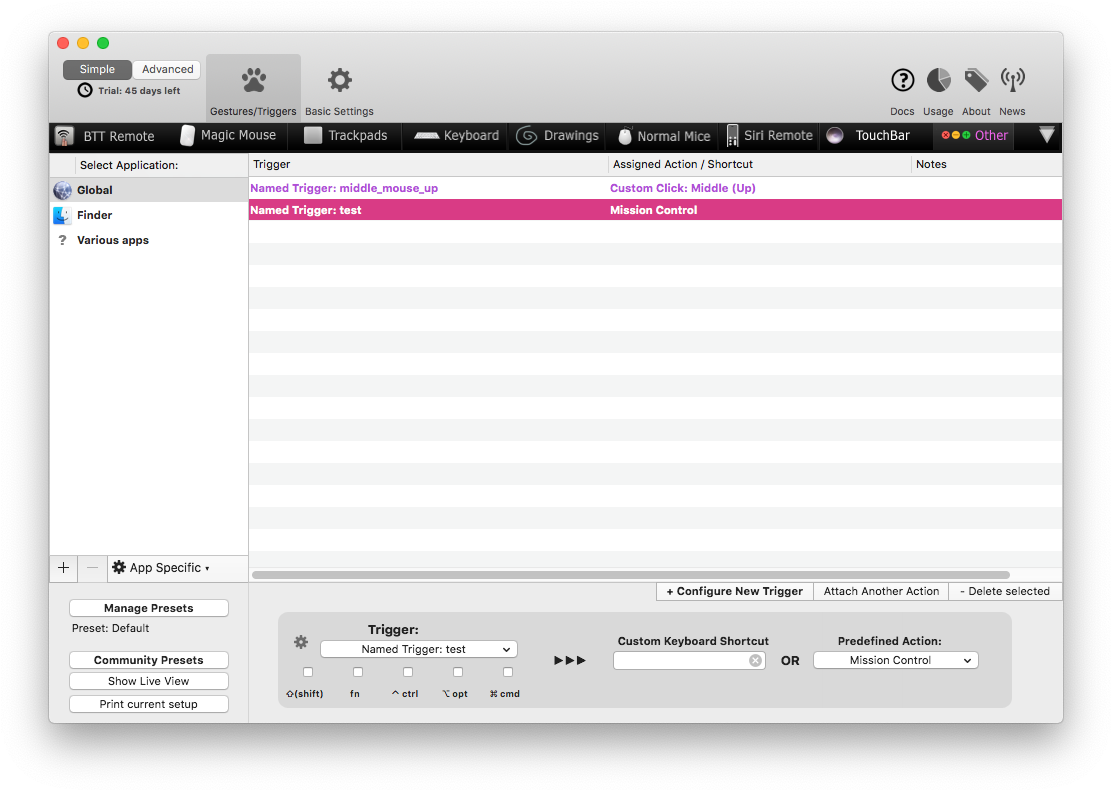Screen dimensions: 1111x790
Task: Select Various apps in application list
Action: (149, 240)
